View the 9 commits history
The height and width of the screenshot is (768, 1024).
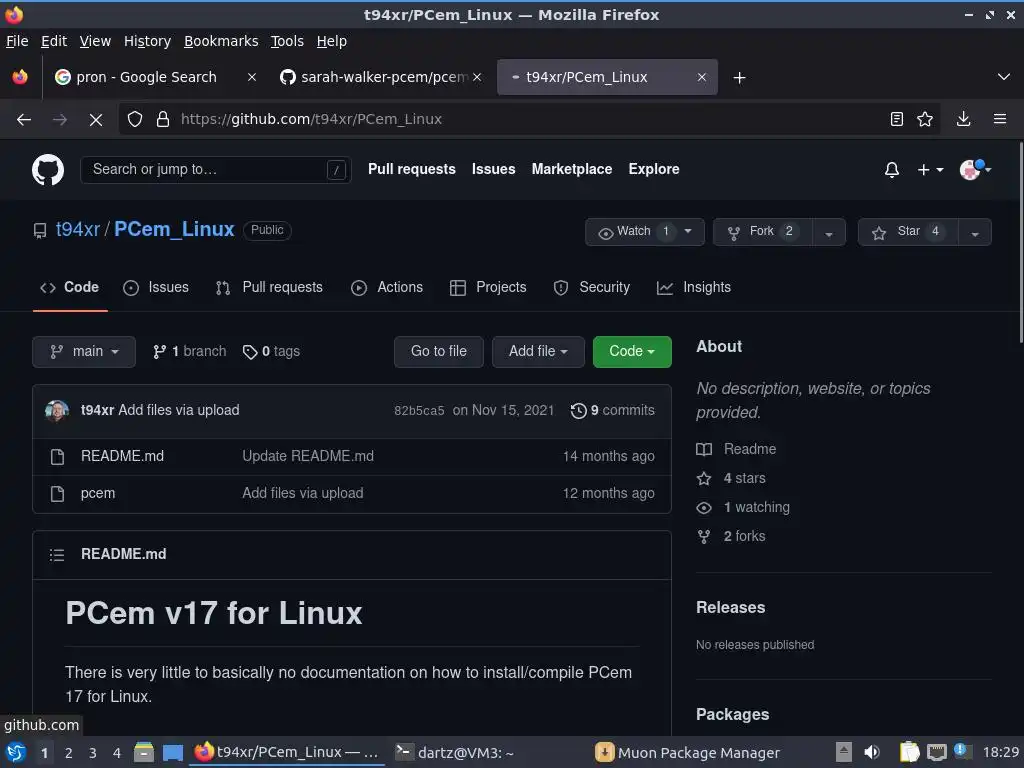pyautogui.click(x=613, y=410)
